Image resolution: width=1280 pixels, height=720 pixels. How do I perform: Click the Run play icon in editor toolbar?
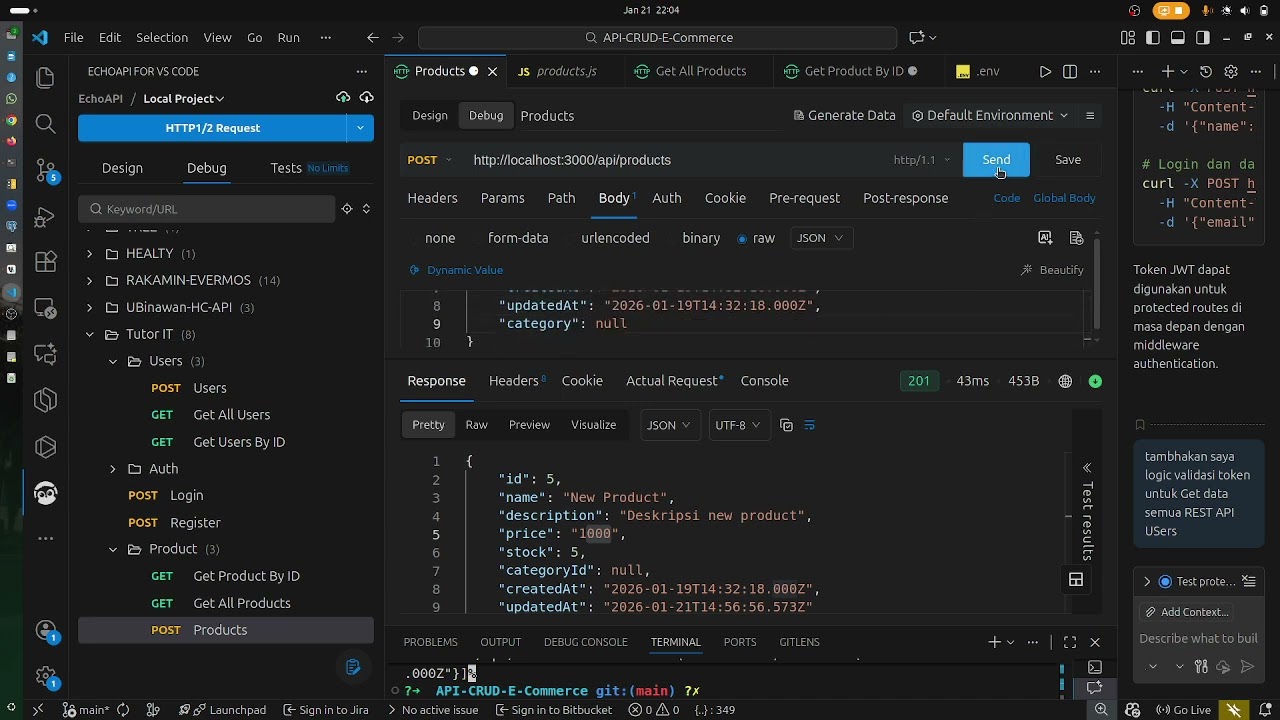pos(1045,72)
